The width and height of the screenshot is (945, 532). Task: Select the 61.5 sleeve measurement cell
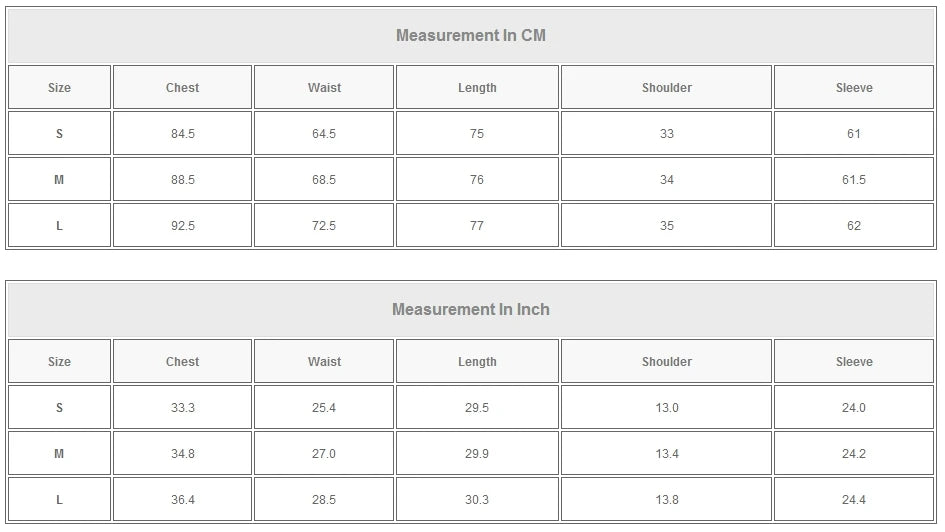coord(854,180)
